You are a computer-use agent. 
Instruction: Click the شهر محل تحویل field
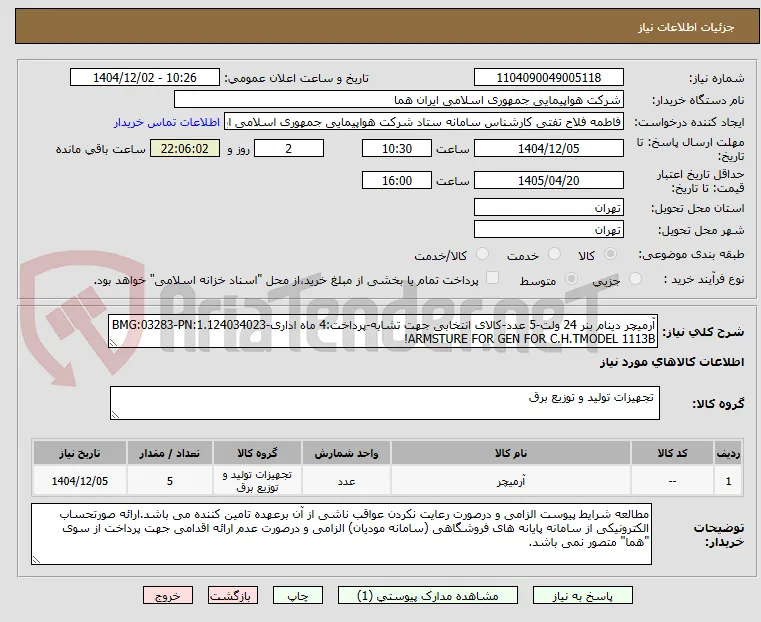[548, 229]
